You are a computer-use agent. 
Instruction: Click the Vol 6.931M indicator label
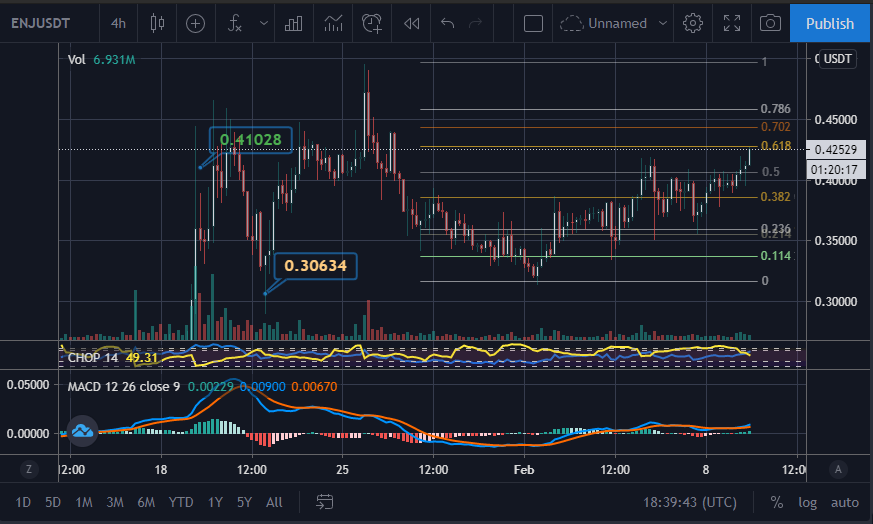[101, 60]
